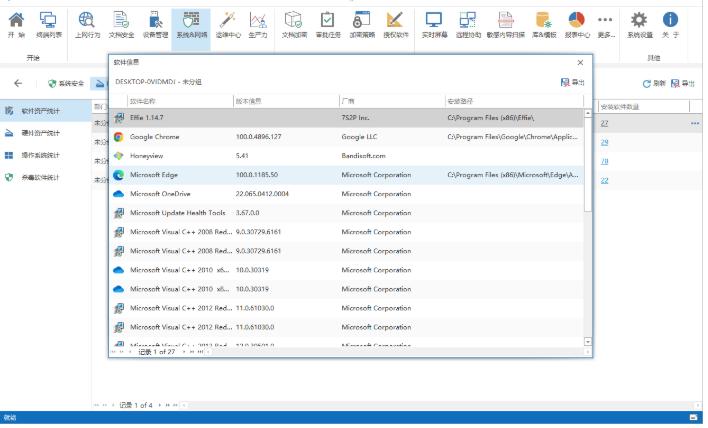Select 硬件资产统计 in left sidebar

[x=40, y=132]
